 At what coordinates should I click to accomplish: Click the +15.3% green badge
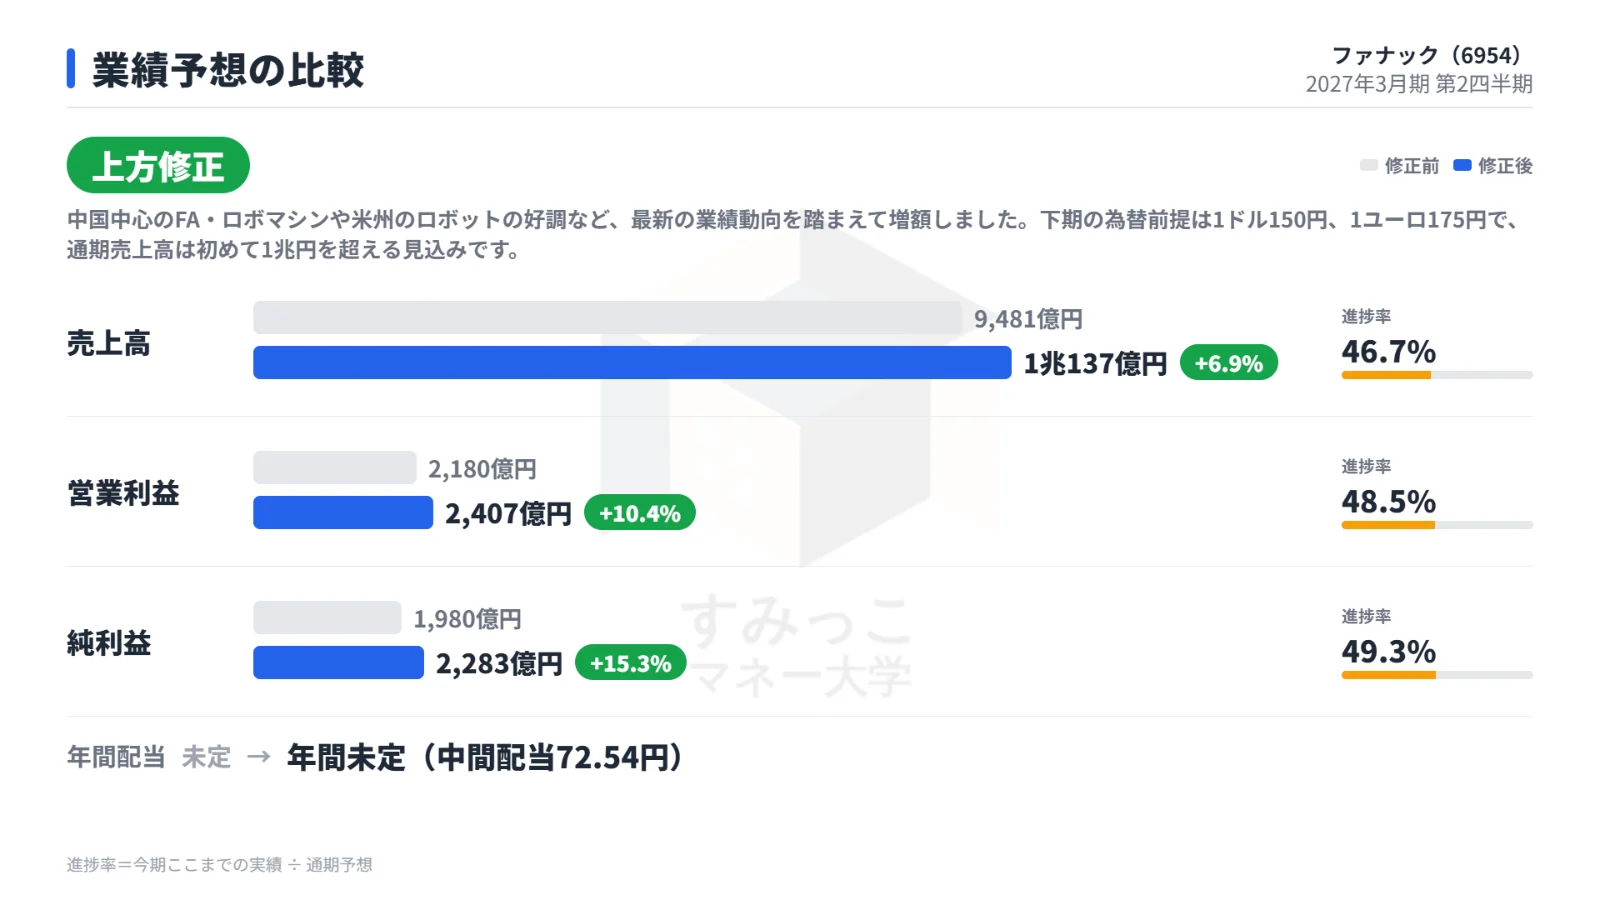coord(631,663)
